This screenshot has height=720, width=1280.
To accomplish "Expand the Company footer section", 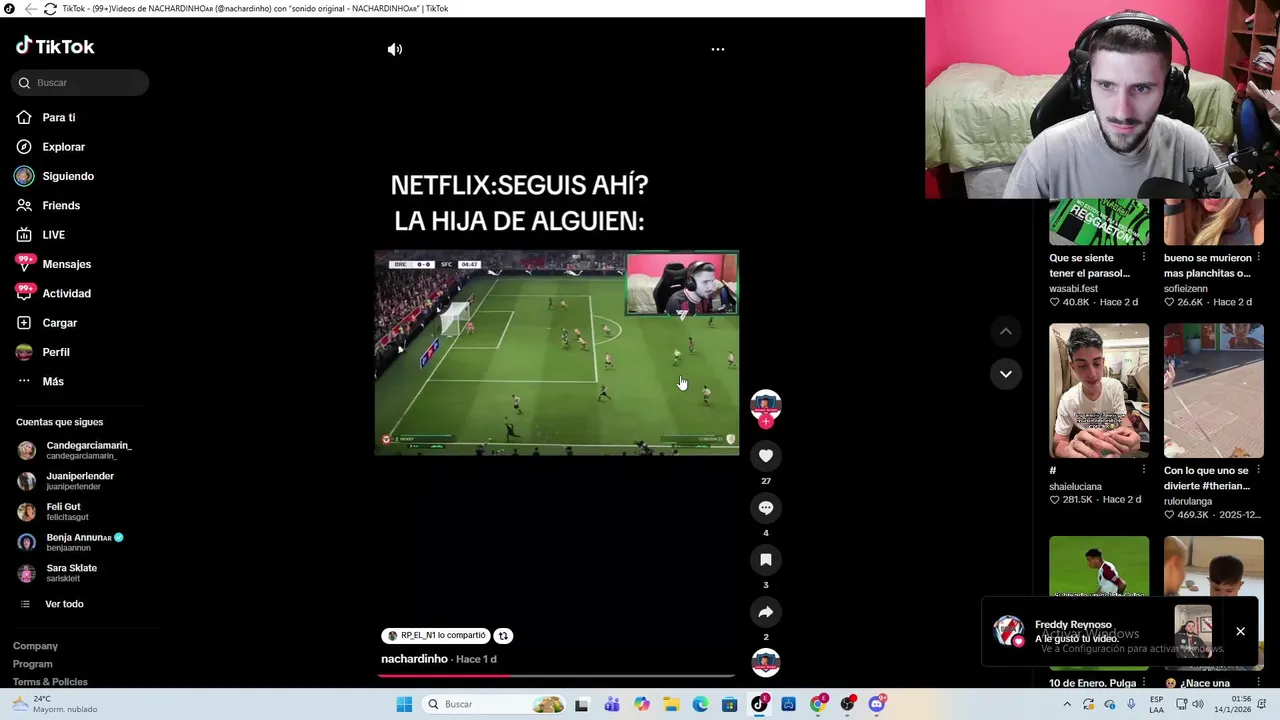I will tap(36, 646).
